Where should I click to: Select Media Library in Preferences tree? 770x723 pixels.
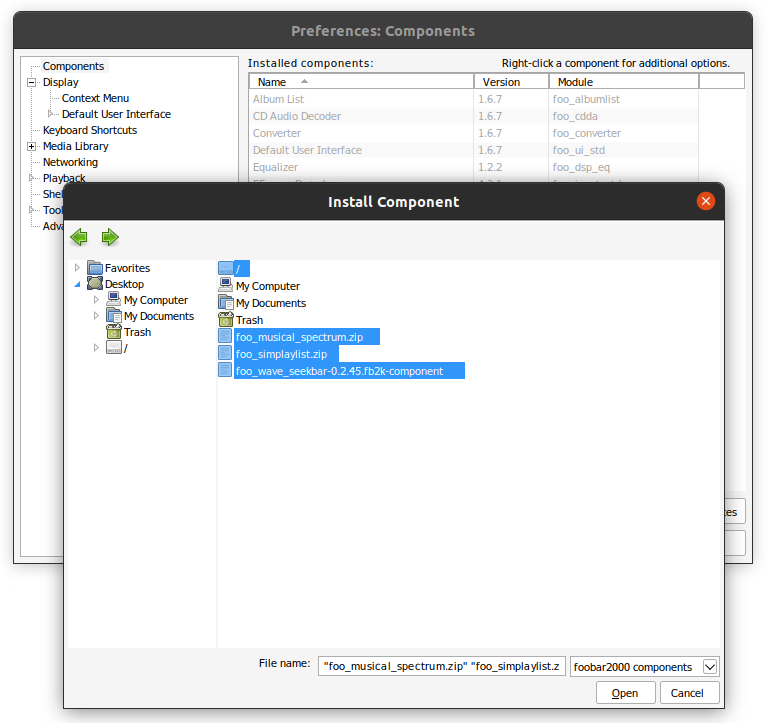(x=76, y=146)
